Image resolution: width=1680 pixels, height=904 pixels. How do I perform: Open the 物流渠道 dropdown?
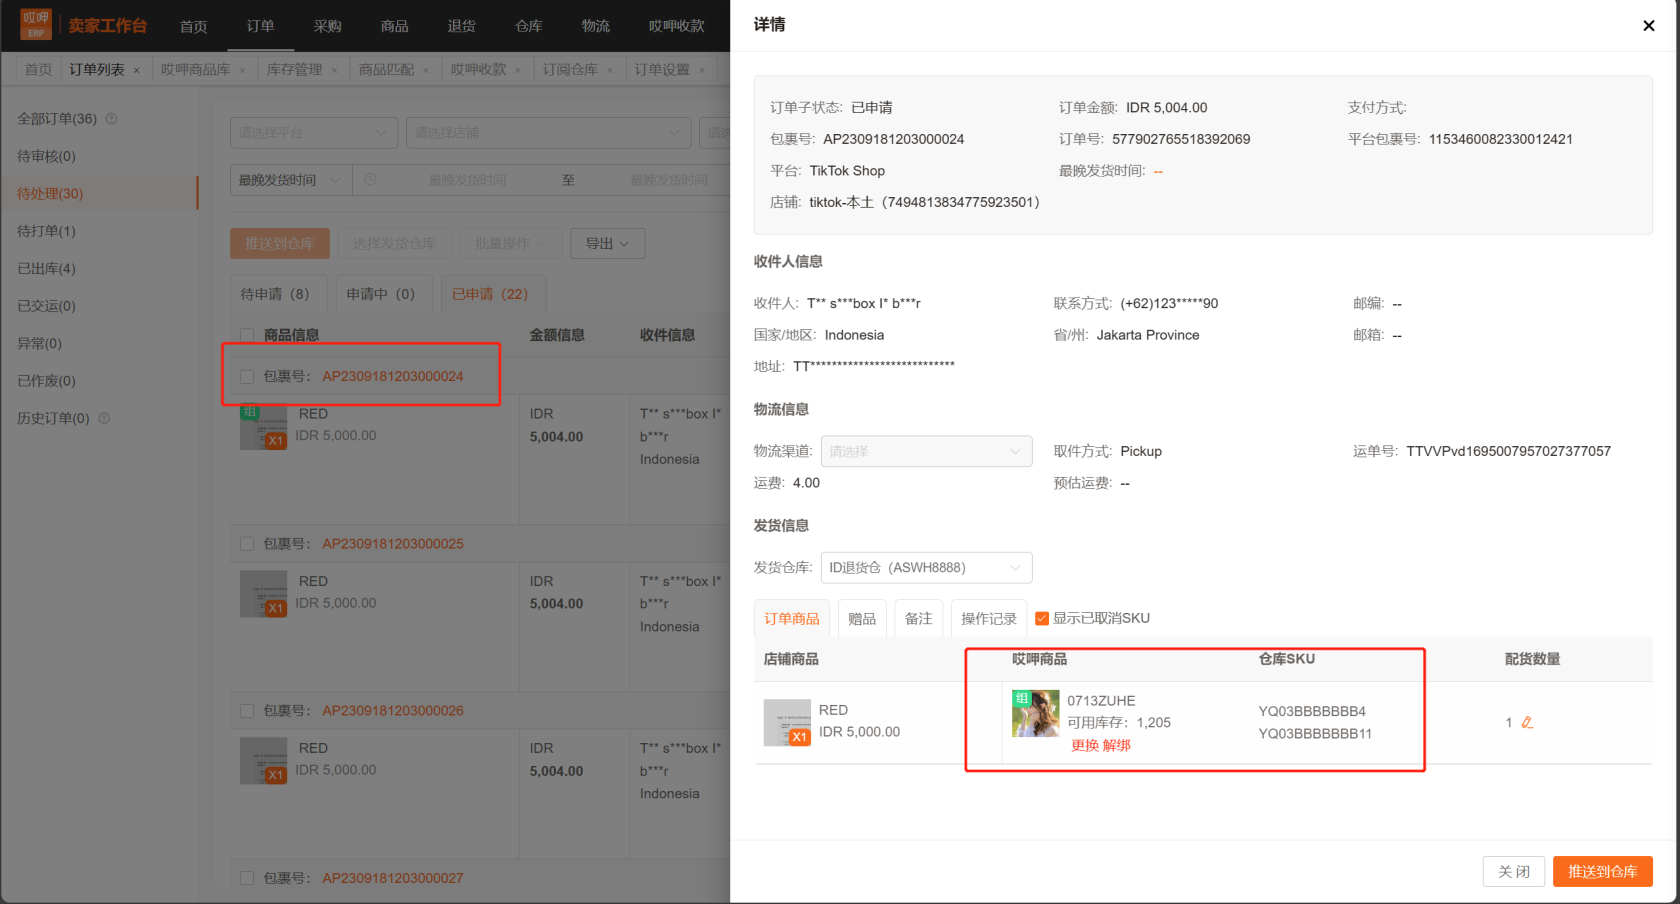(926, 451)
